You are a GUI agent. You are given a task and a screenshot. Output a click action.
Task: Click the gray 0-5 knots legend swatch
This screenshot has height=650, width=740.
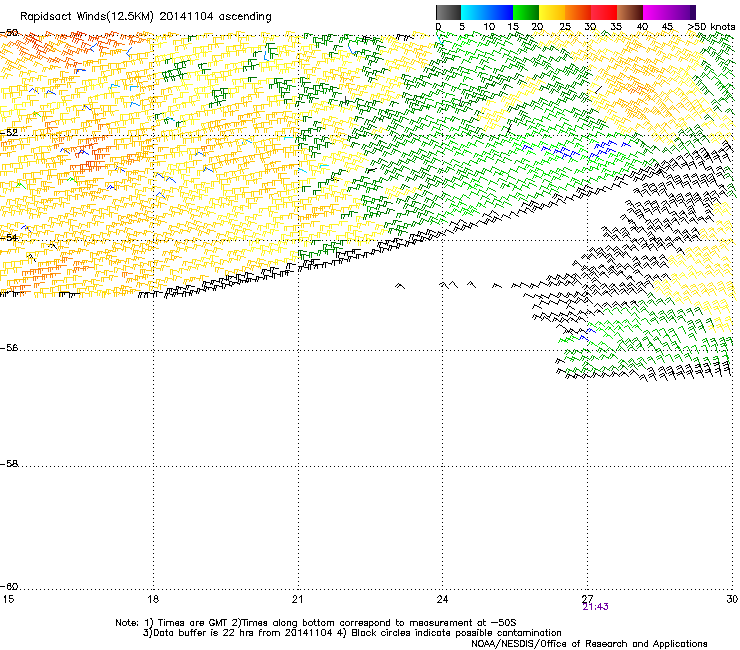click(x=448, y=12)
